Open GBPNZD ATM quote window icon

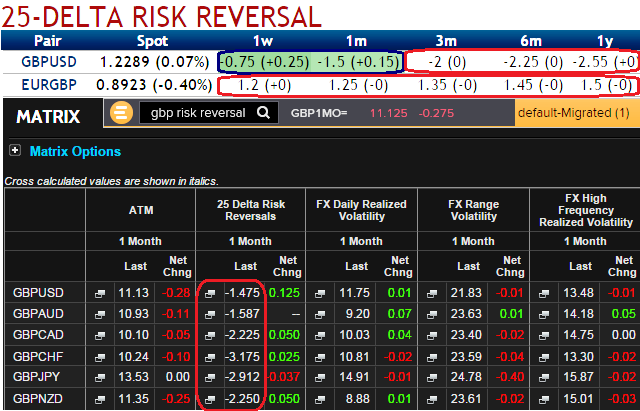pyautogui.click(x=100, y=399)
